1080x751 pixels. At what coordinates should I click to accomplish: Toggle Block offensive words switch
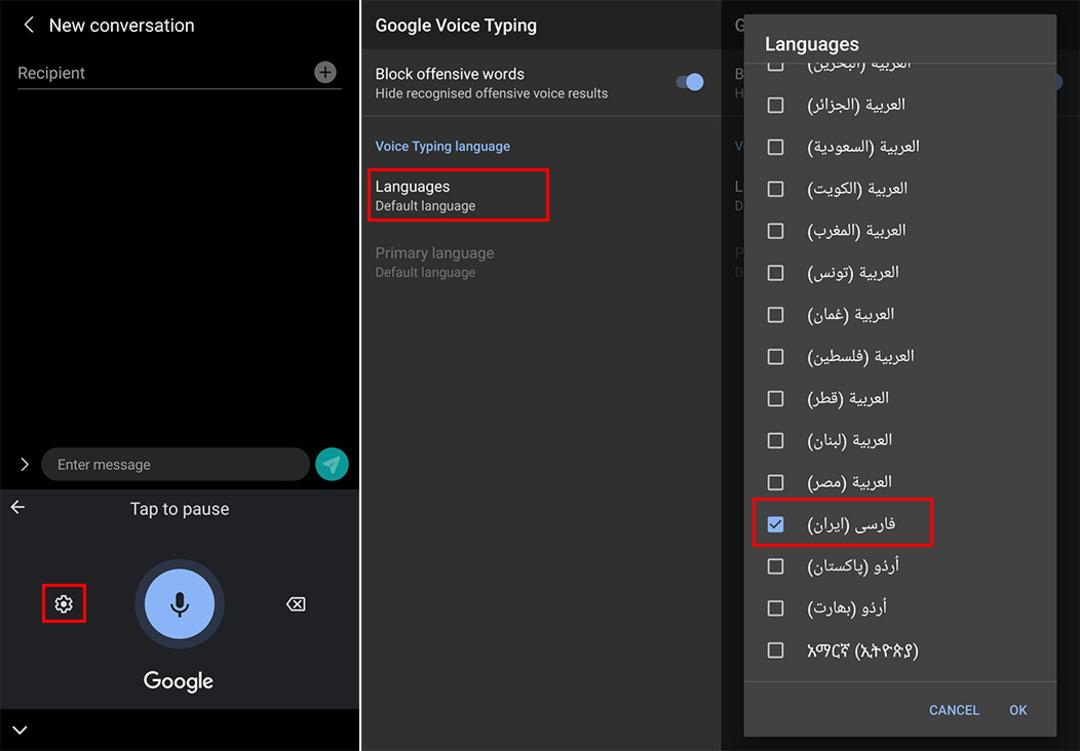click(689, 83)
